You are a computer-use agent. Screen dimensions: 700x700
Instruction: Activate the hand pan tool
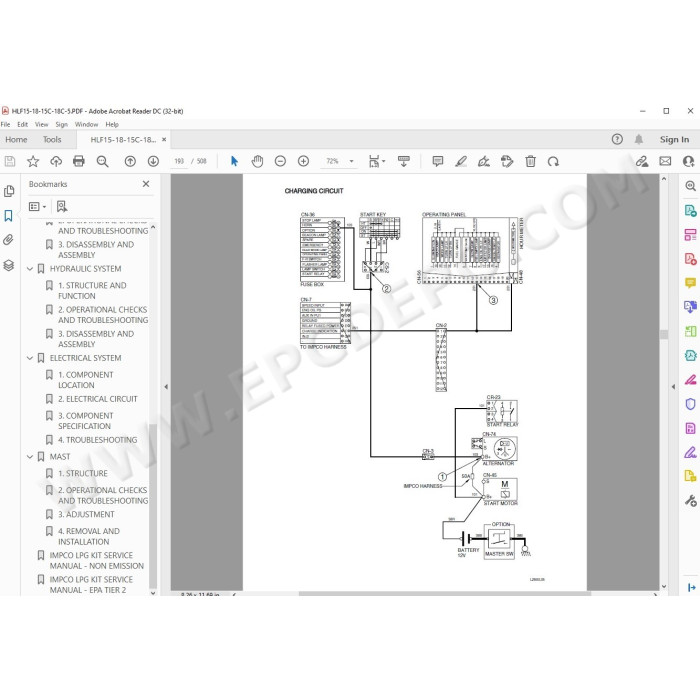click(x=257, y=161)
